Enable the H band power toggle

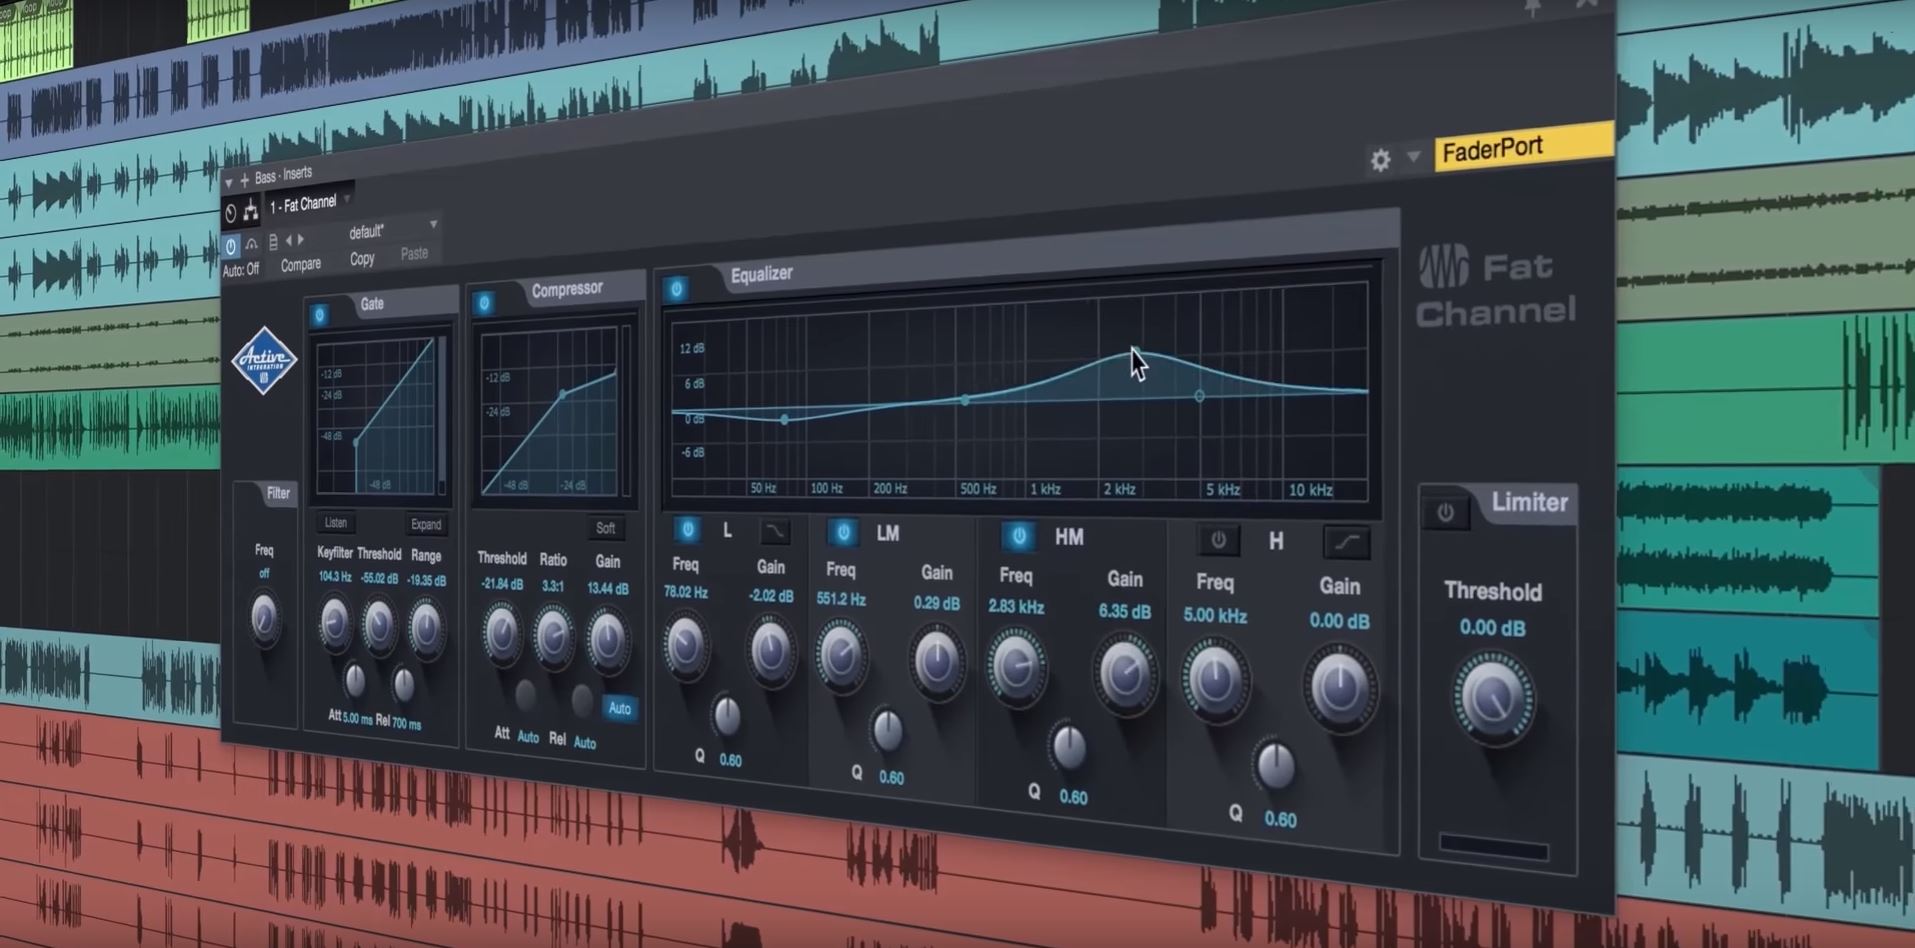1218,540
